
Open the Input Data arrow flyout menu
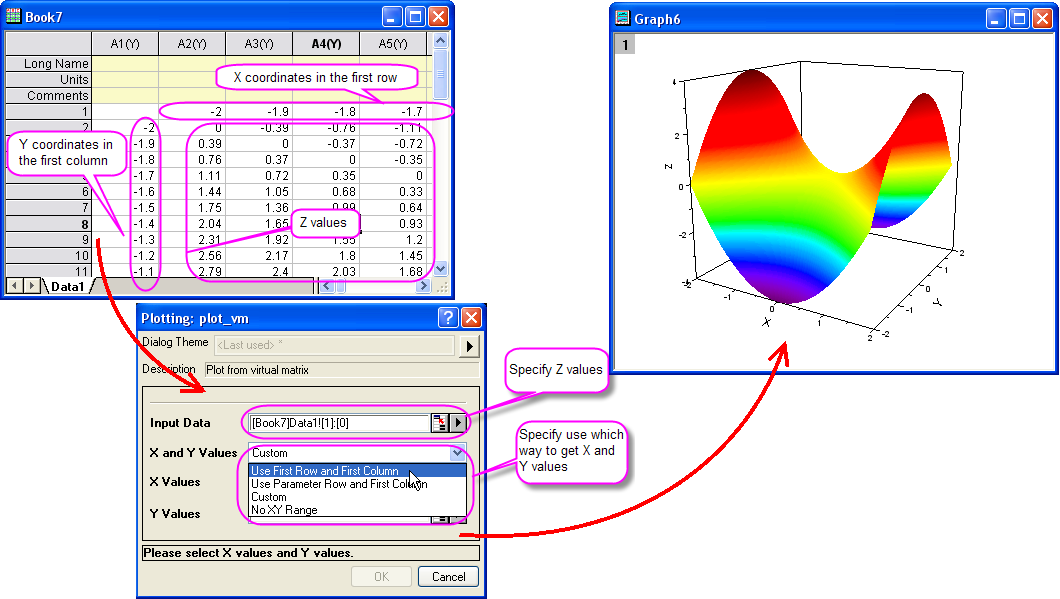pyautogui.click(x=458, y=423)
